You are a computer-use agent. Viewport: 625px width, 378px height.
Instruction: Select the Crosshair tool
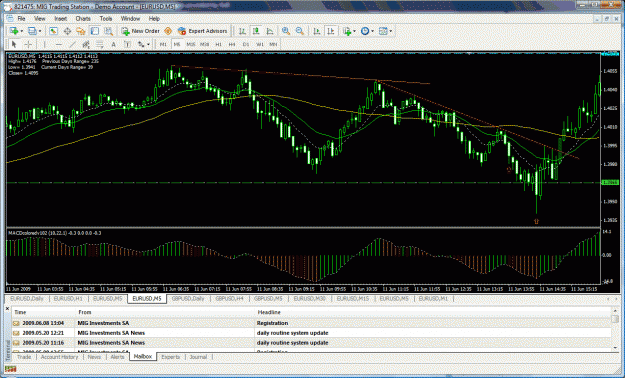28,44
